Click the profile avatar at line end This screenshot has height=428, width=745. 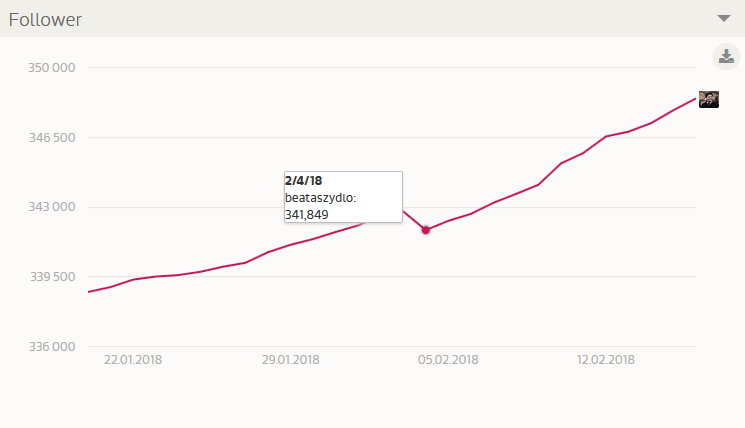pyautogui.click(x=709, y=99)
